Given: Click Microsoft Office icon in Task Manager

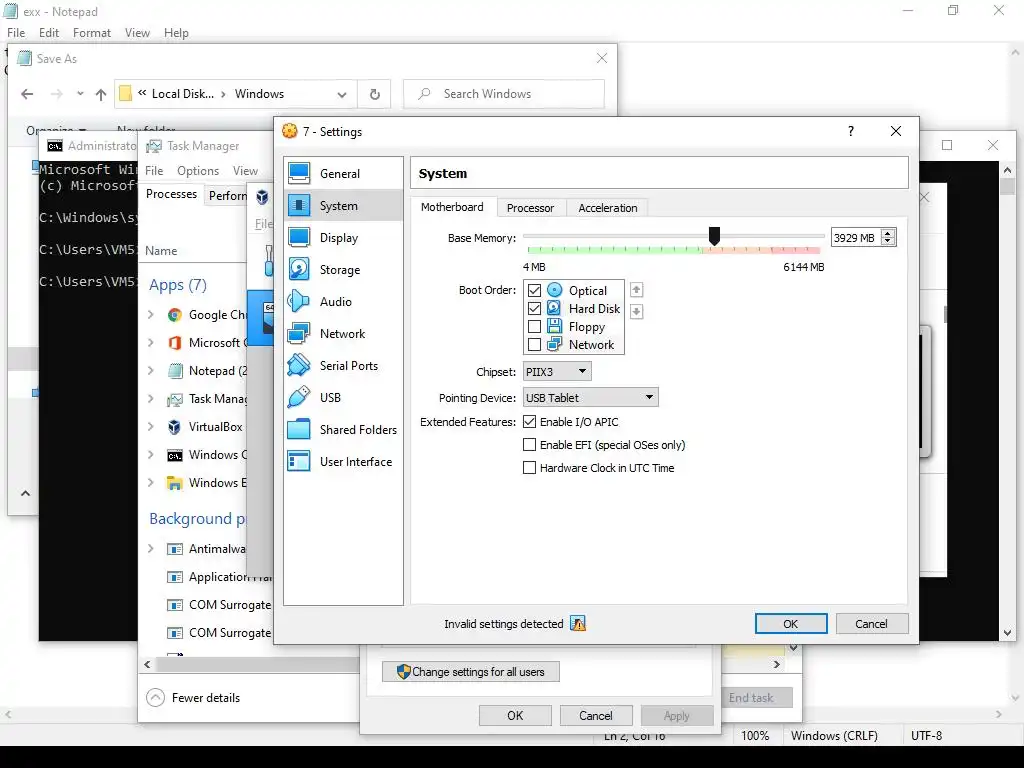Looking at the screenshot, I should pyautogui.click(x=174, y=343).
